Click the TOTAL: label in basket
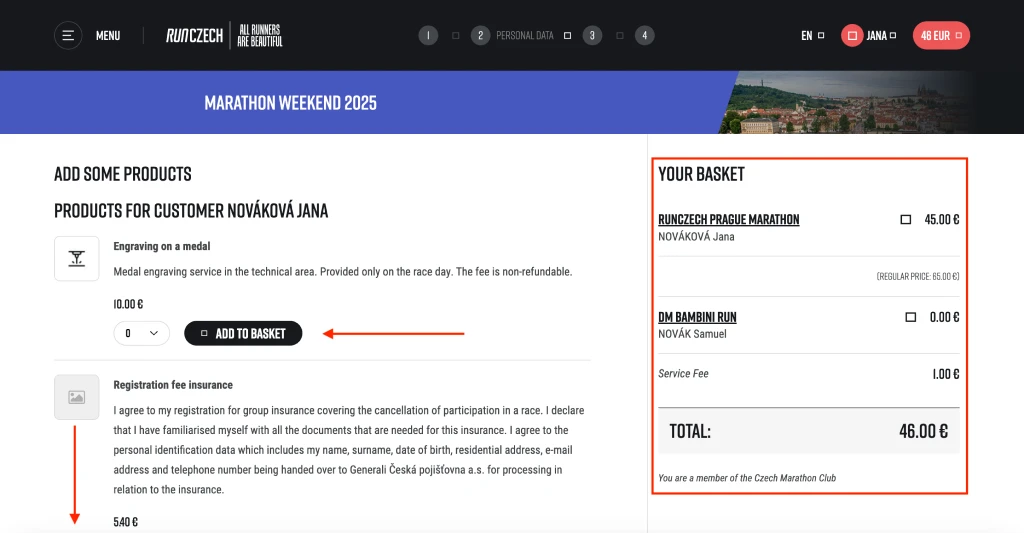The width and height of the screenshot is (1024, 534). click(x=690, y=431)
